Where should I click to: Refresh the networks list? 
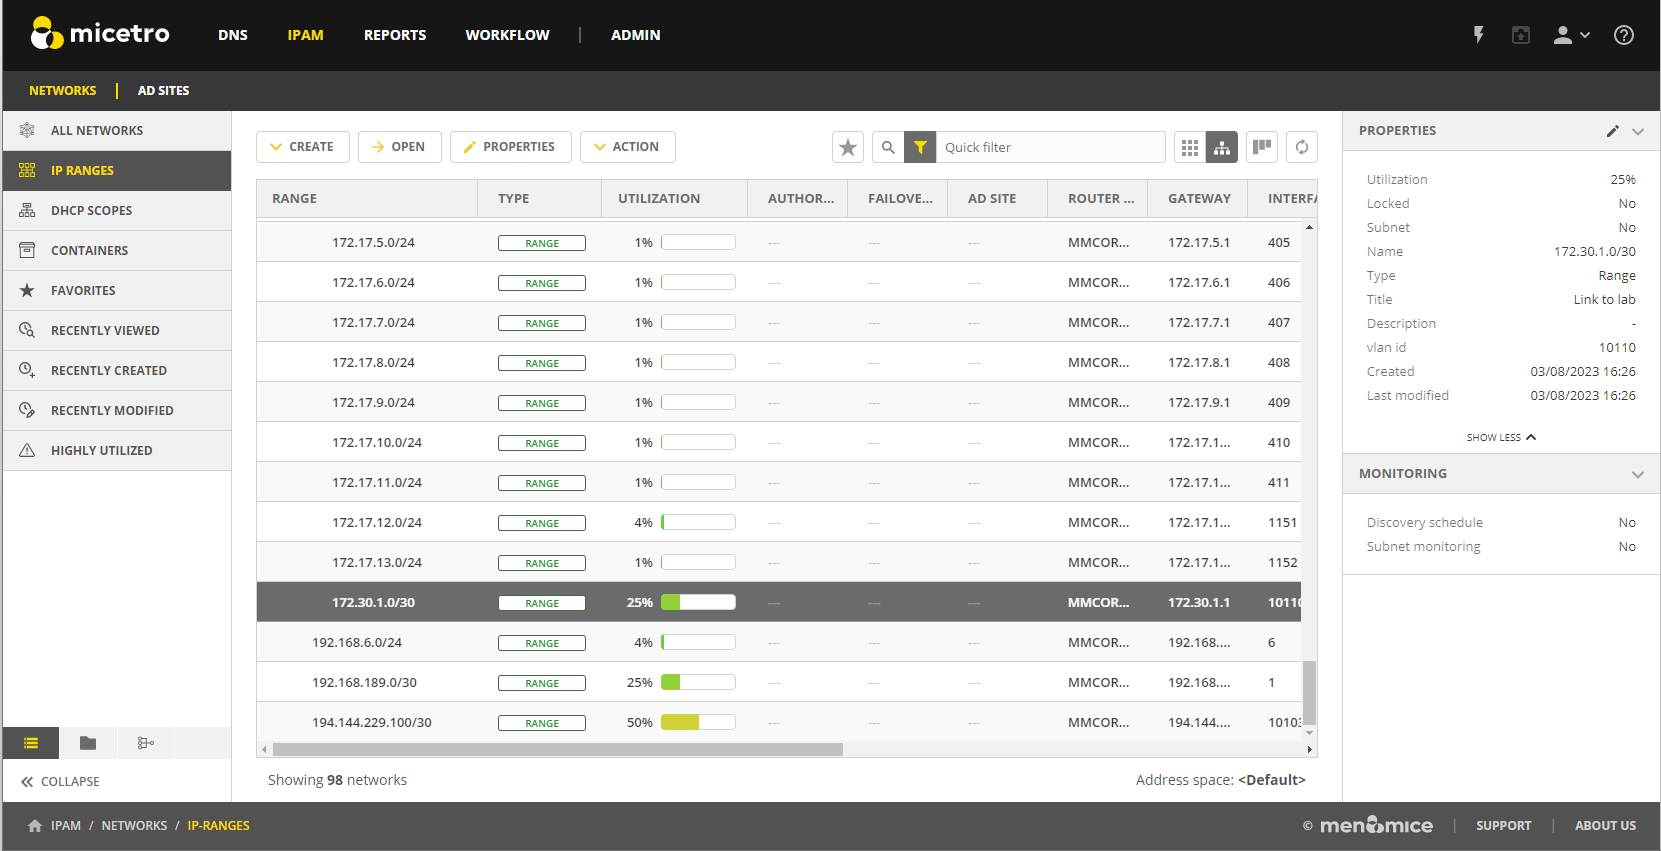pyautogui.click(x=1301, y=147)
